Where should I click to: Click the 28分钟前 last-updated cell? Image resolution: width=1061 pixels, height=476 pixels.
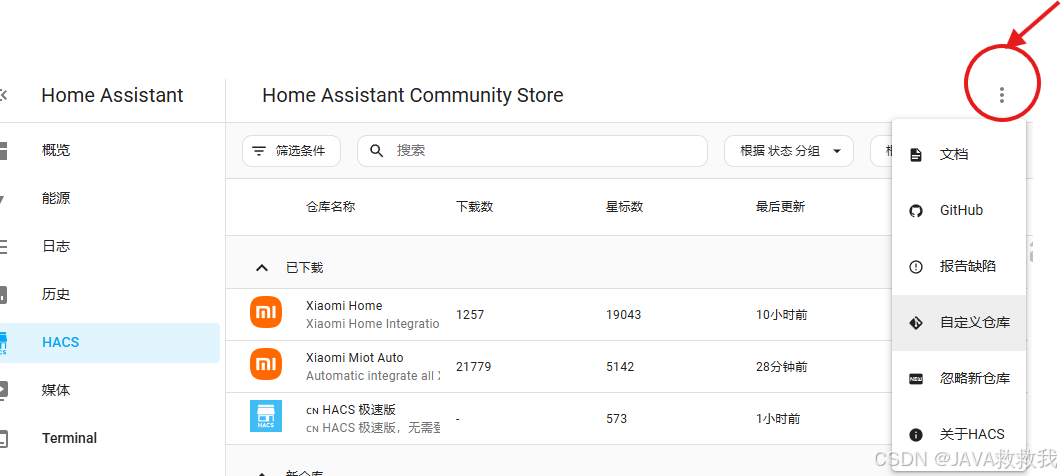(782, 367)
